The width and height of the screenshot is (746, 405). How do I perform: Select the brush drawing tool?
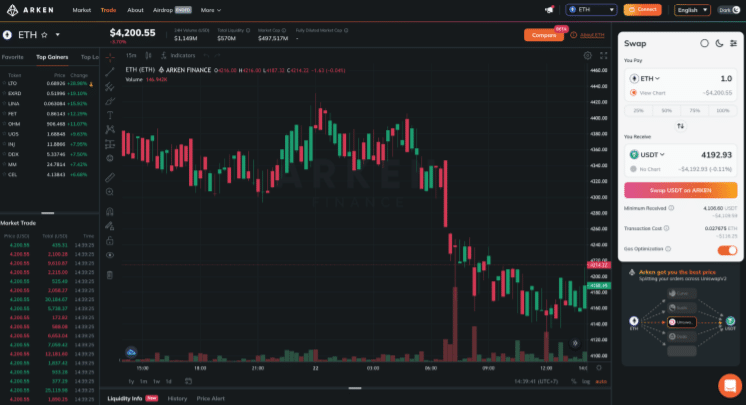coord(110,101)
